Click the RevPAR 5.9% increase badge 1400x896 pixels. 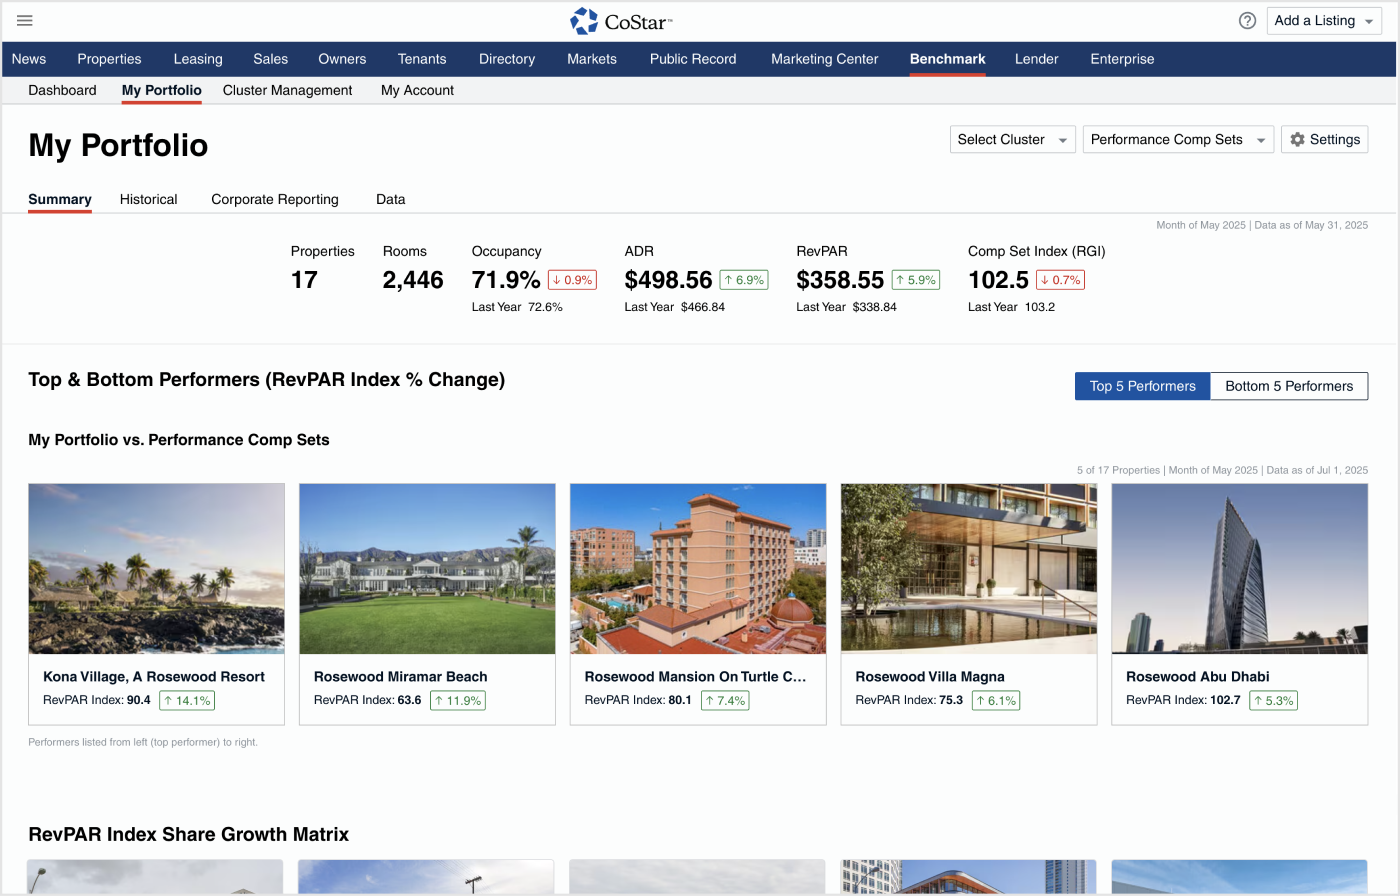point(915,280)
